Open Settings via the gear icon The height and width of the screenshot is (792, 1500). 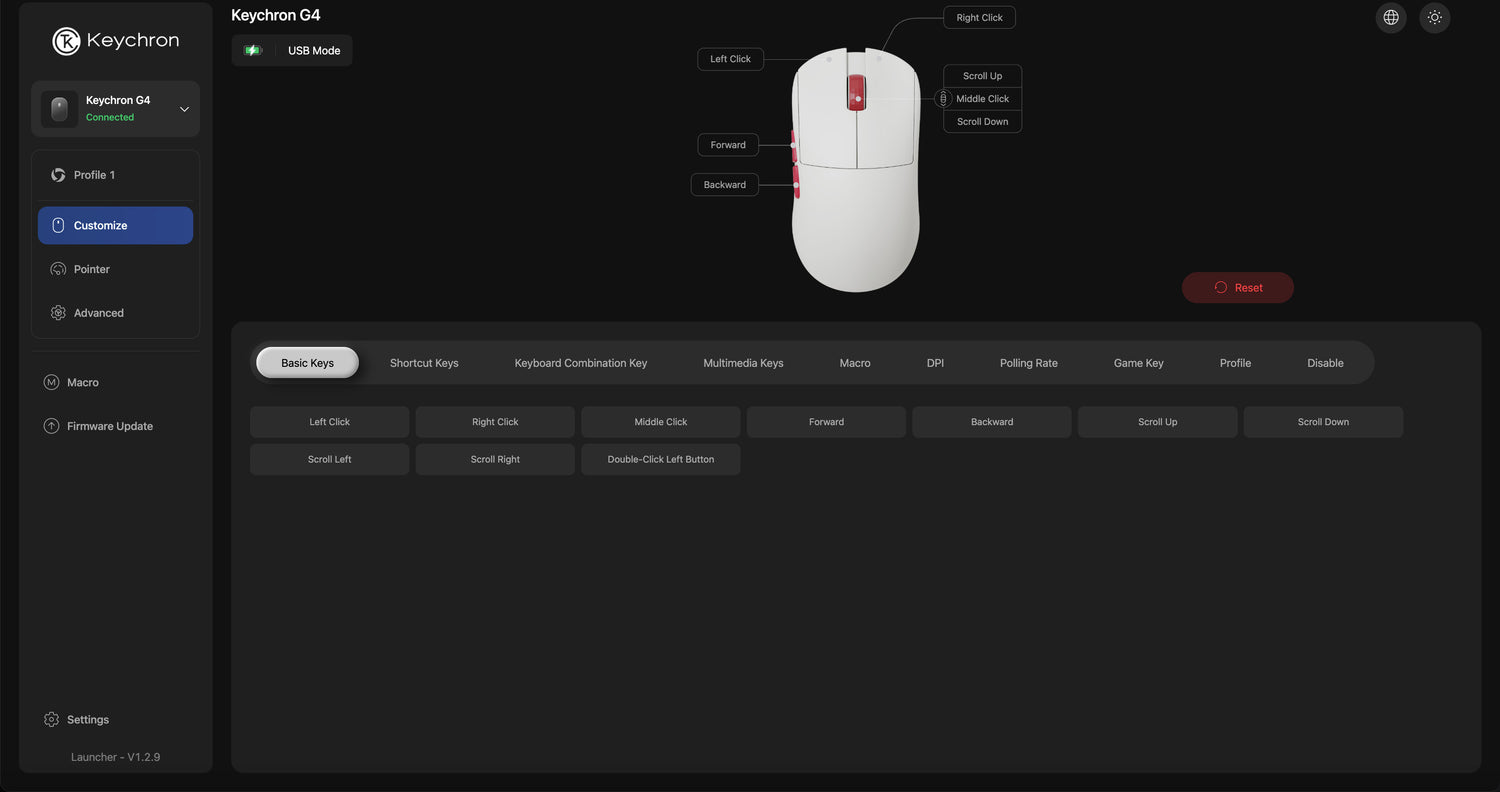(x=51, y=720)
